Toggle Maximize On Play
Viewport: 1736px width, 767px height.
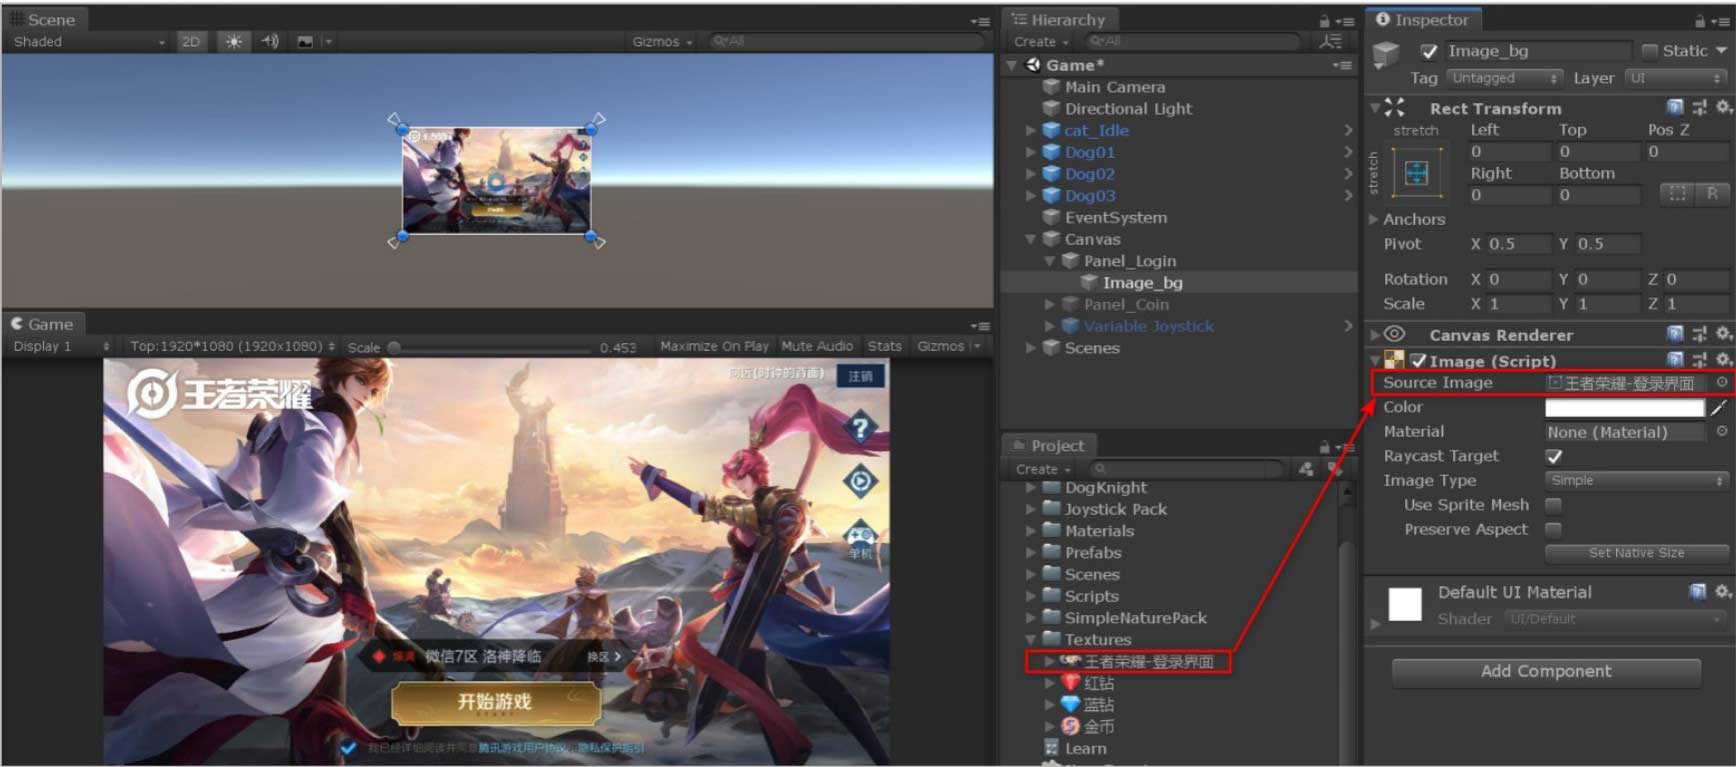point(714,346)
